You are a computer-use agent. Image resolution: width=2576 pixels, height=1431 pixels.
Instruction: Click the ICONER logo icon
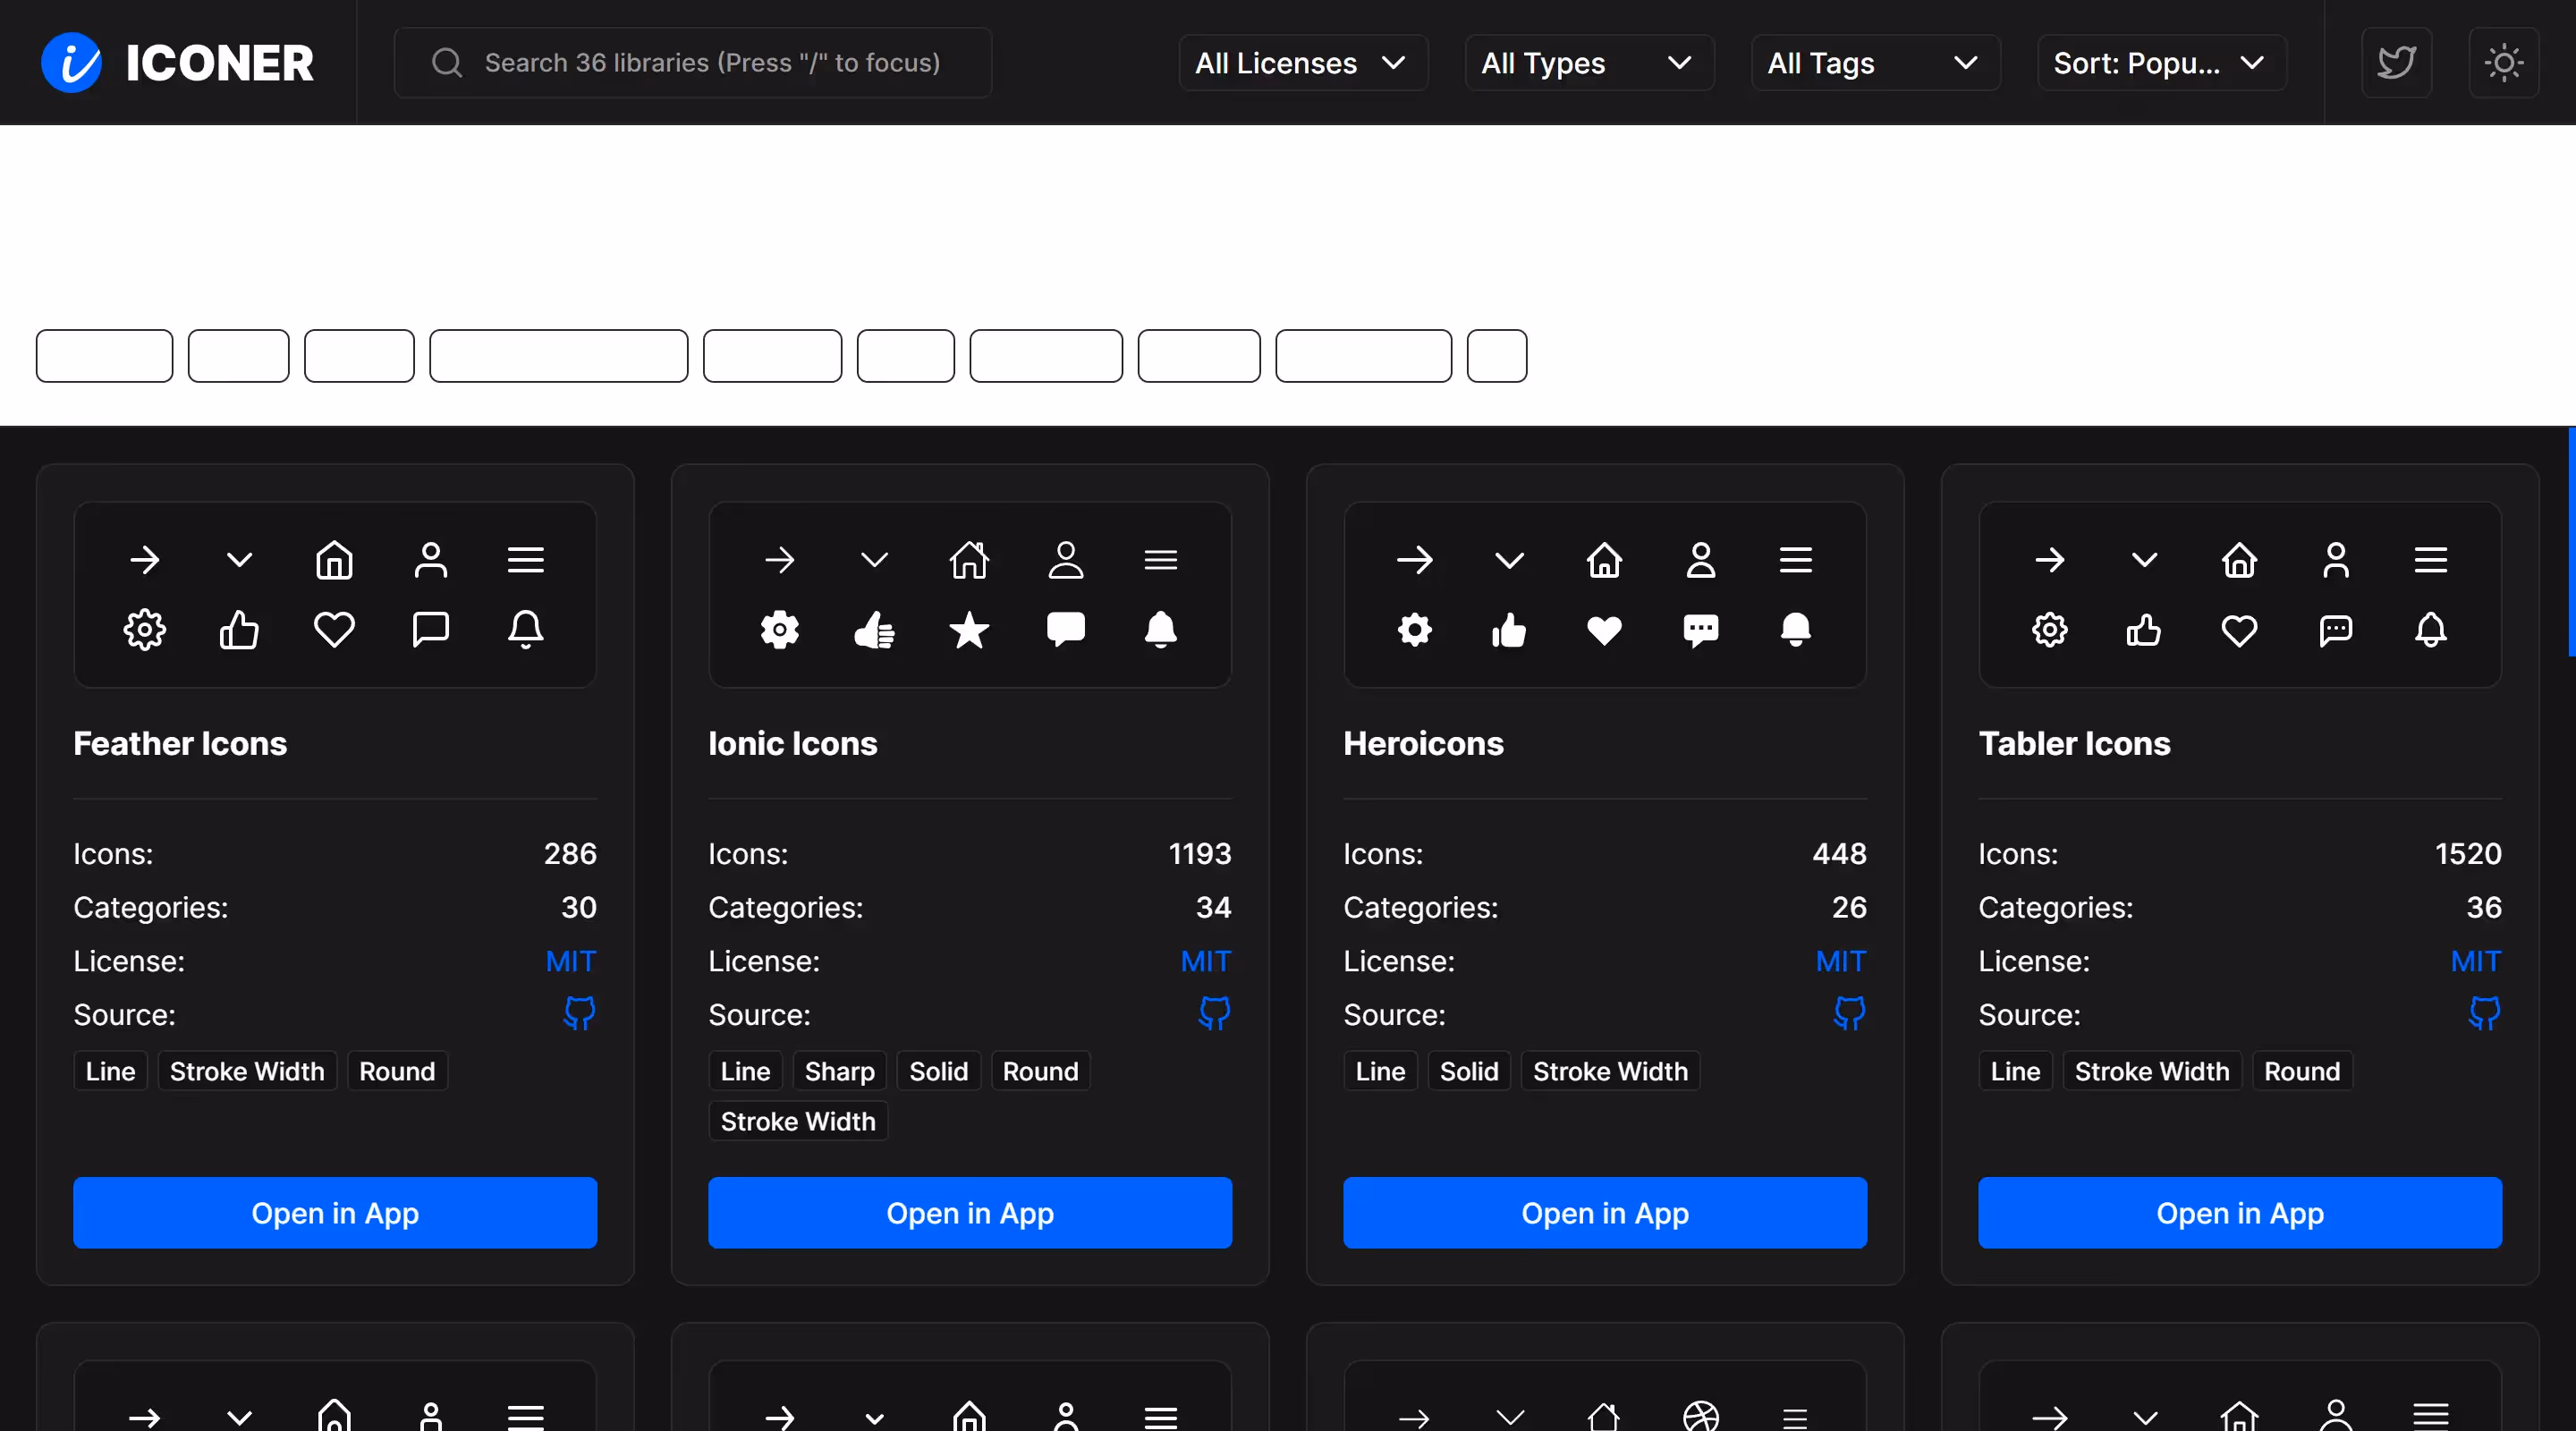(71, 63)
